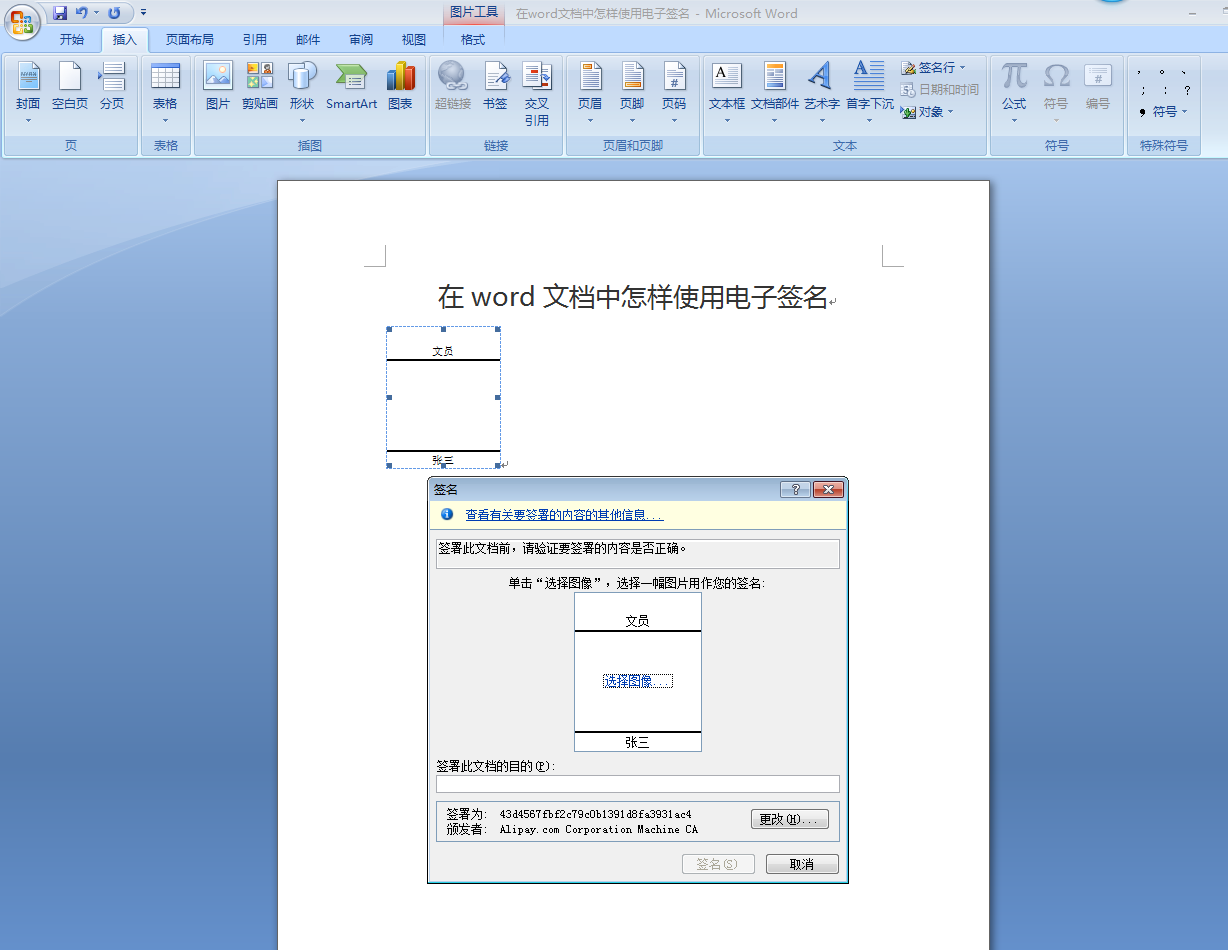Open the Review (审阅) tab

361,40
